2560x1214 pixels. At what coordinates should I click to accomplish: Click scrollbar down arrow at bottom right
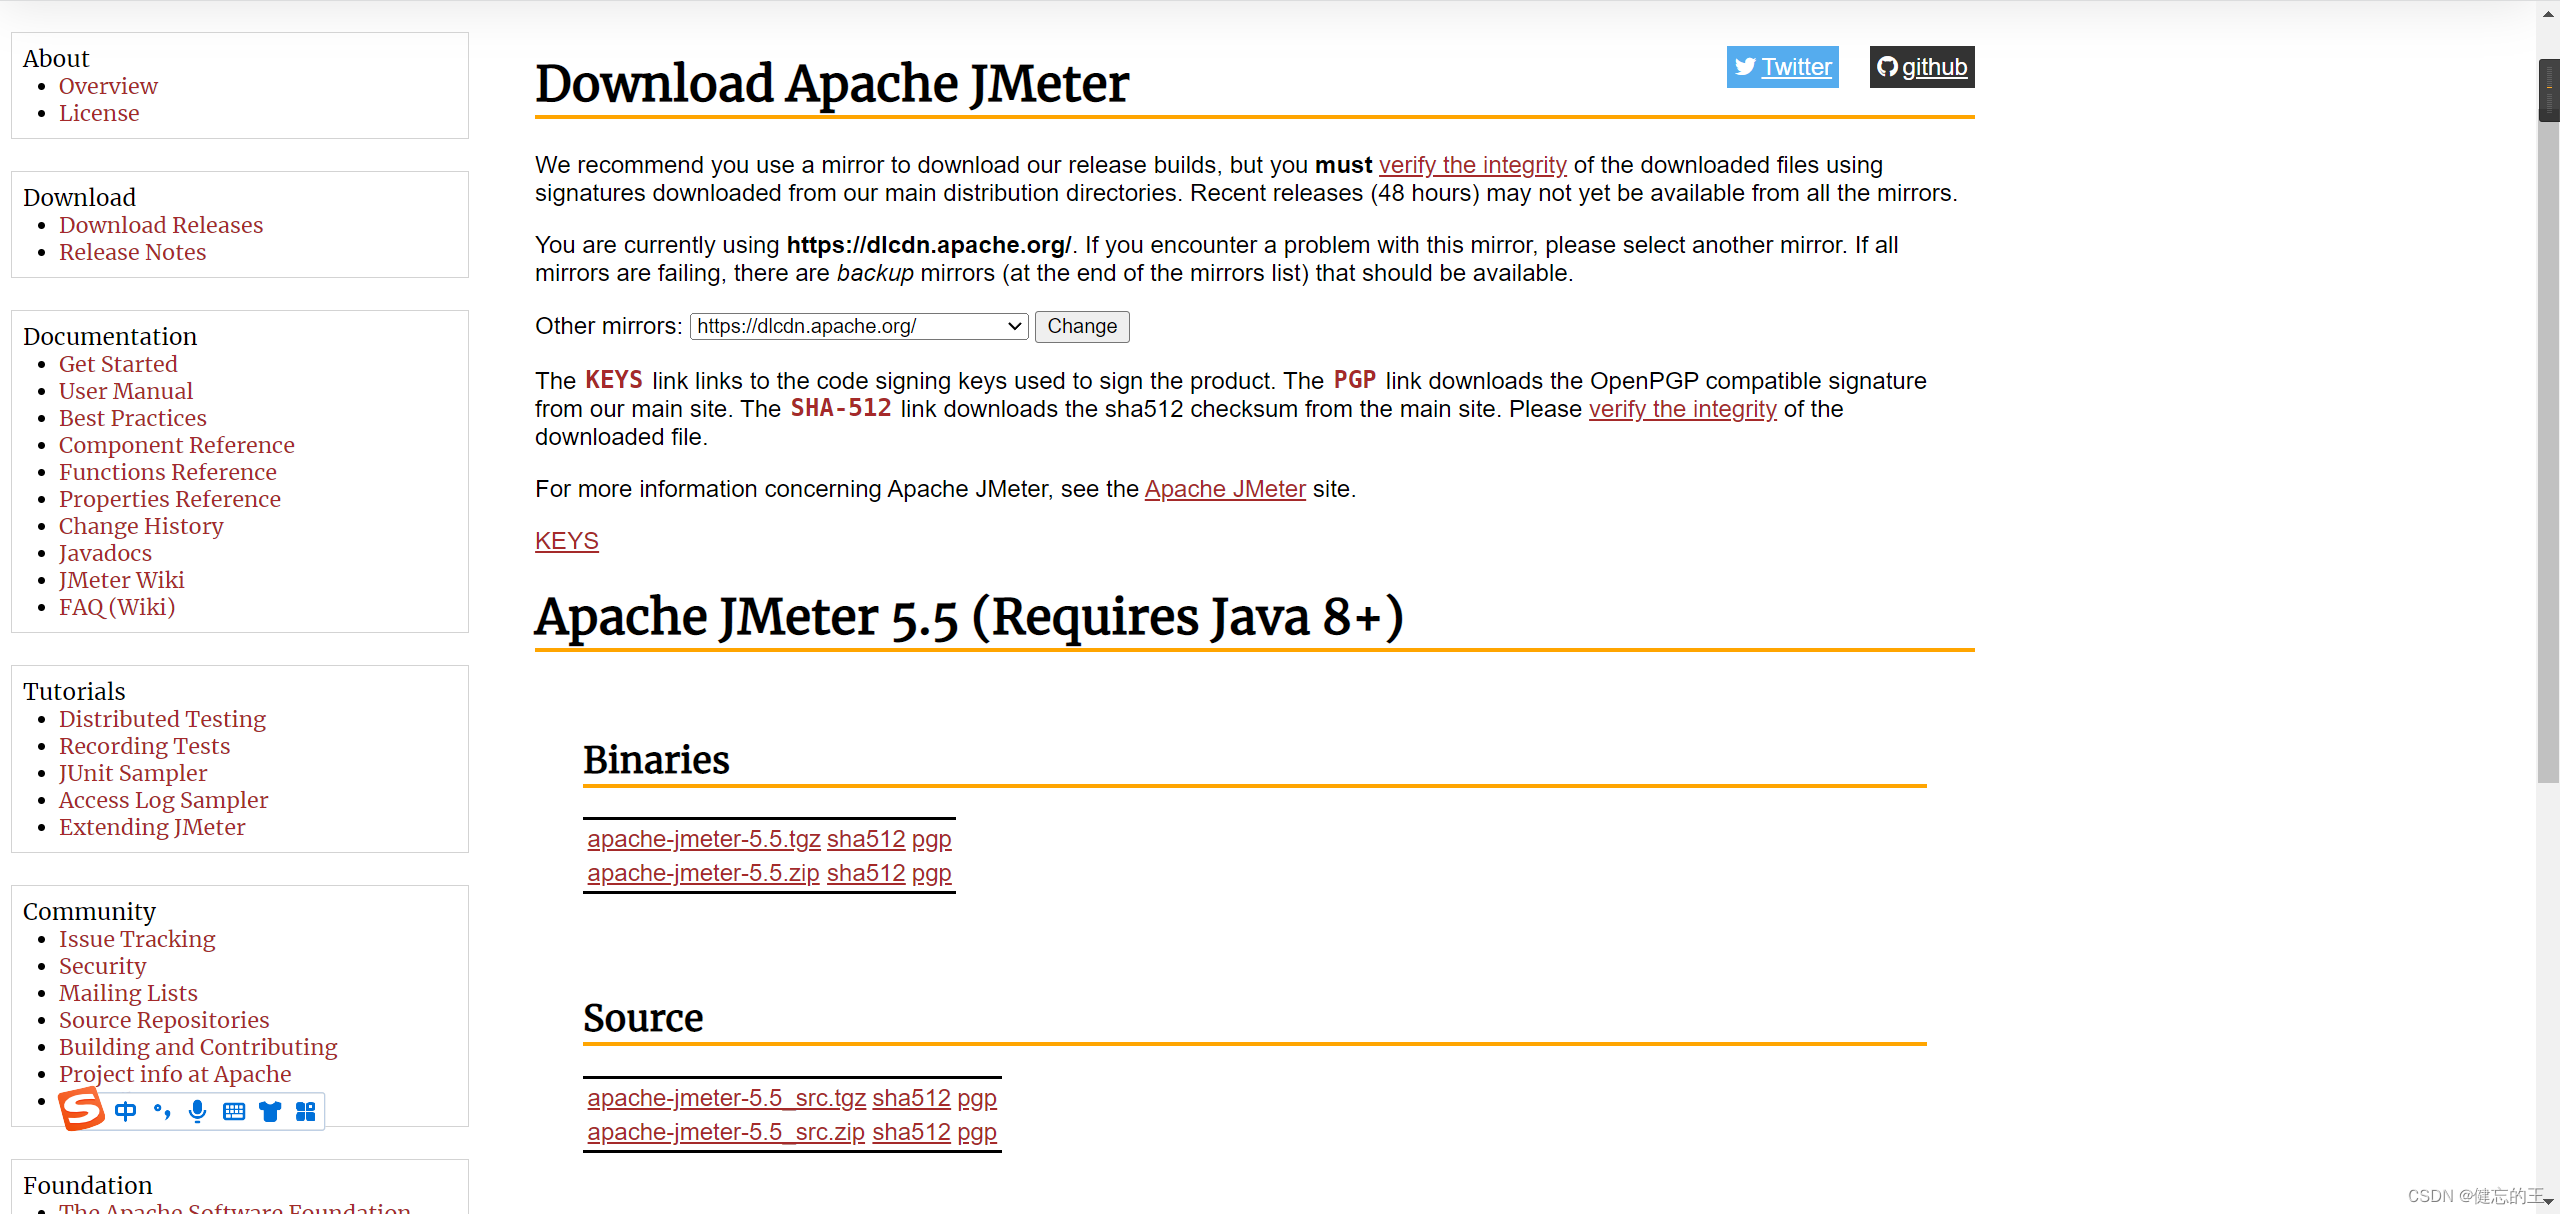click(2548, 1203)
